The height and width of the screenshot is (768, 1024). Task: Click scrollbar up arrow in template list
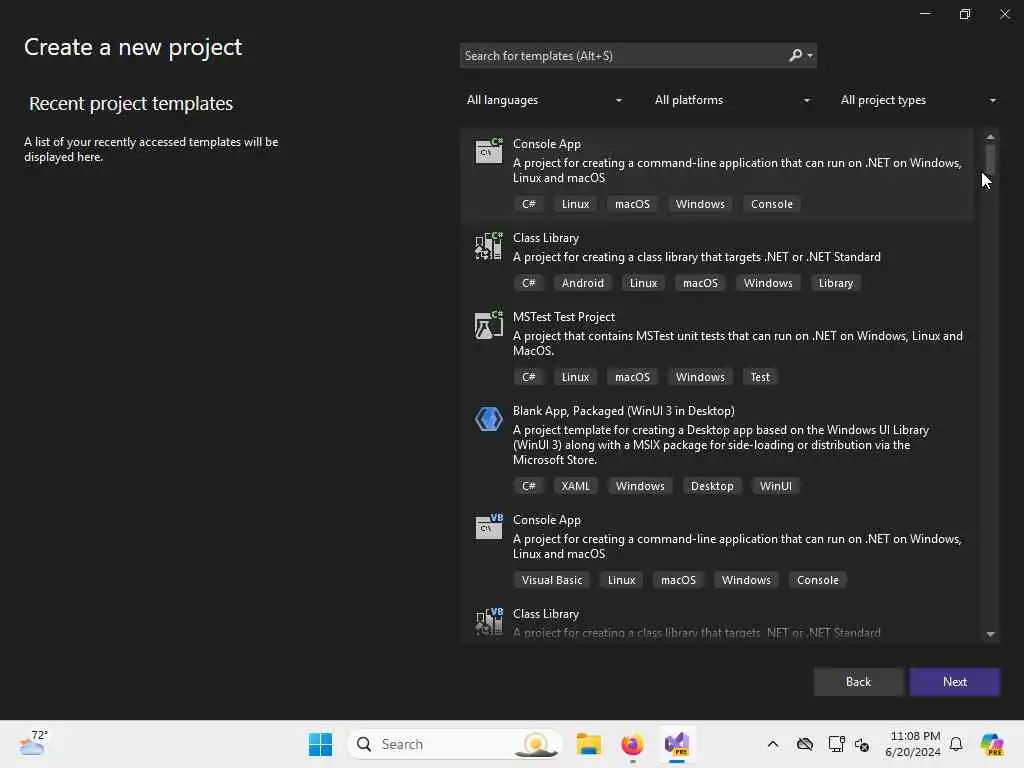pos(990,136)
